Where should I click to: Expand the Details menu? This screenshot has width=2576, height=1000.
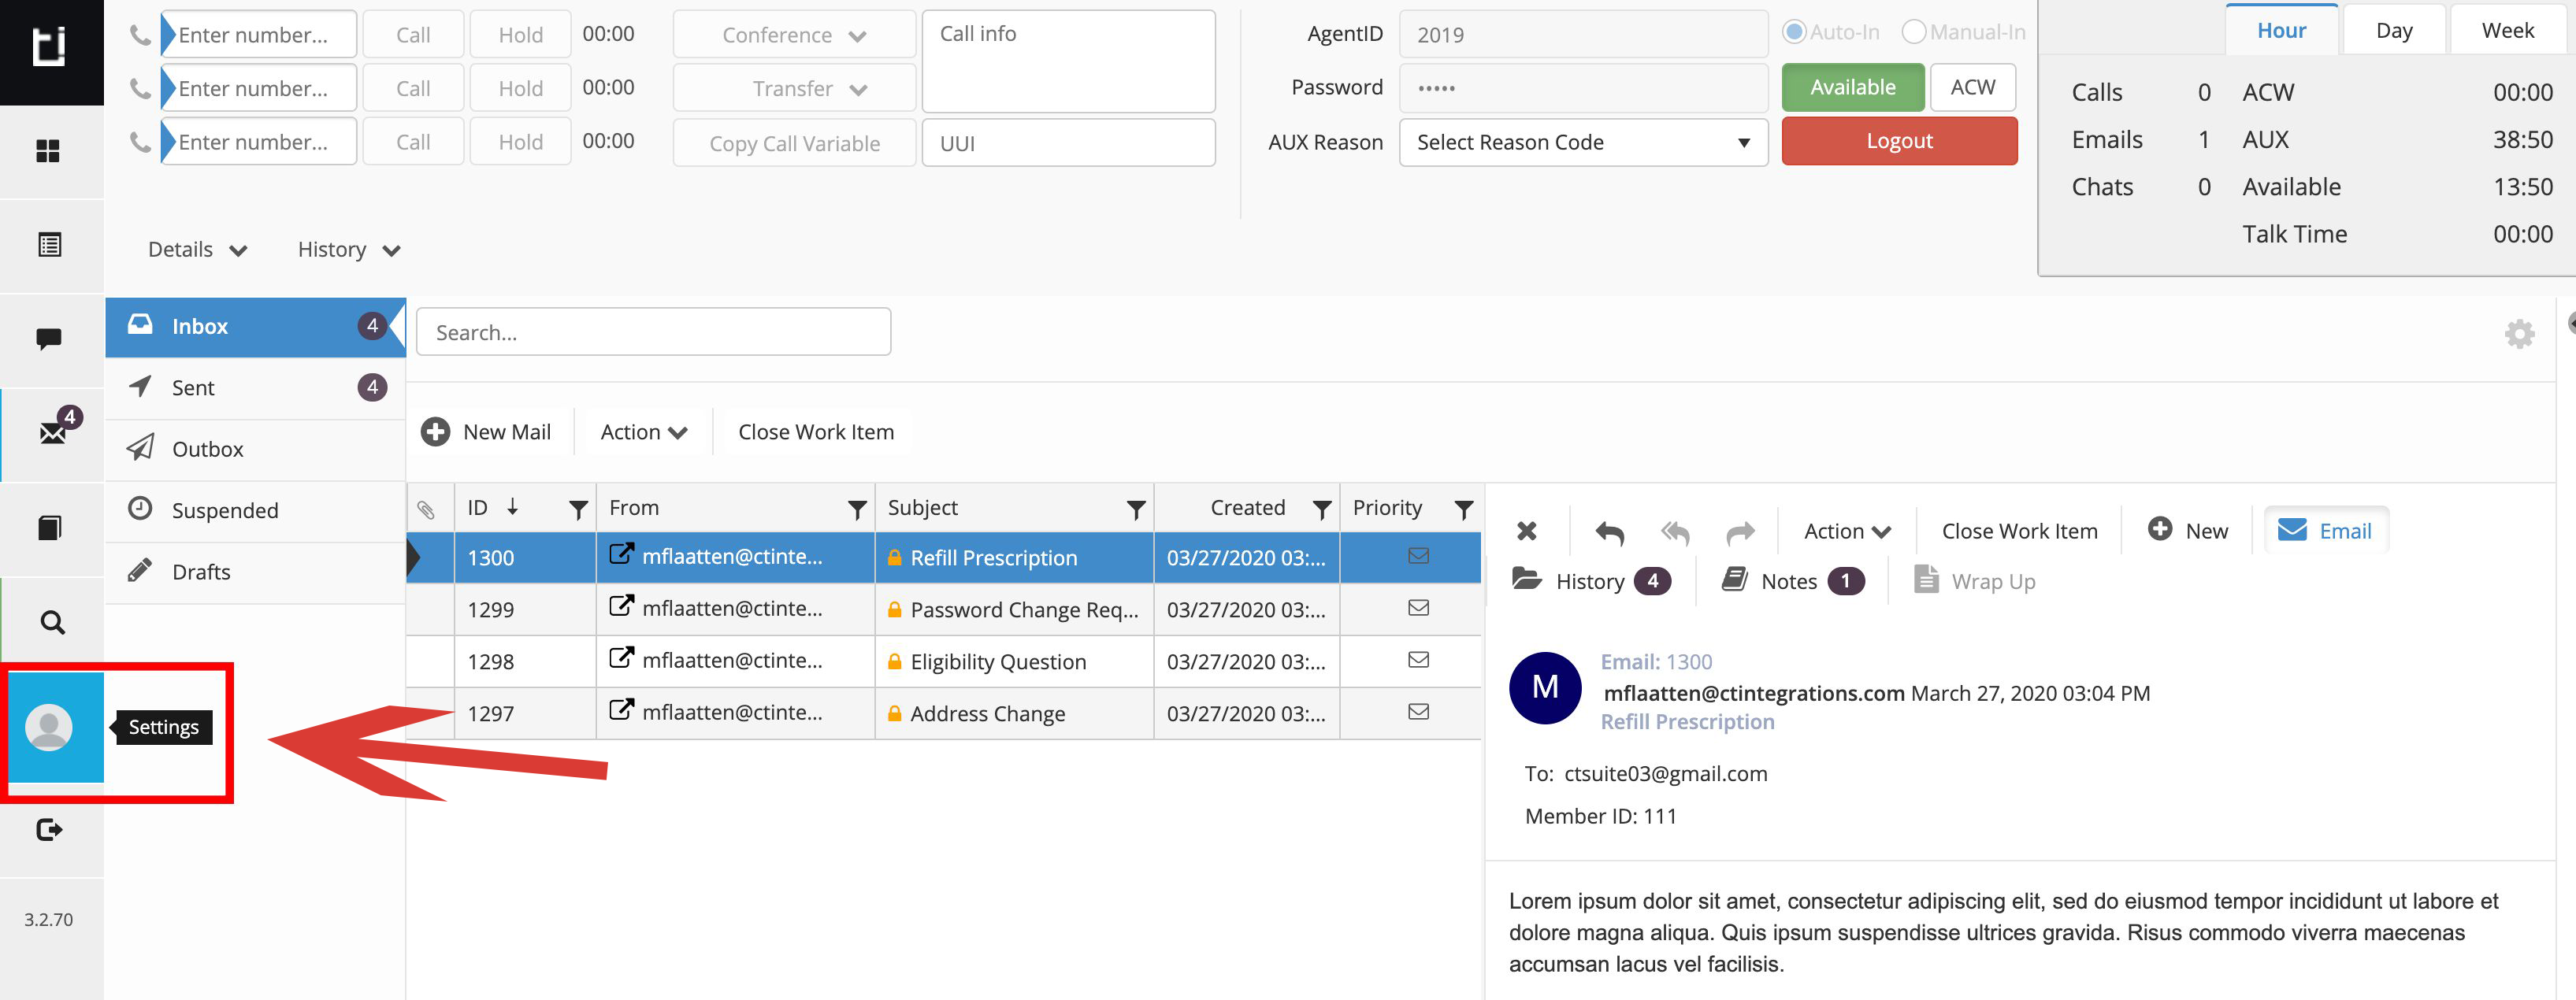pyautogui.click(x=197, y=250)
